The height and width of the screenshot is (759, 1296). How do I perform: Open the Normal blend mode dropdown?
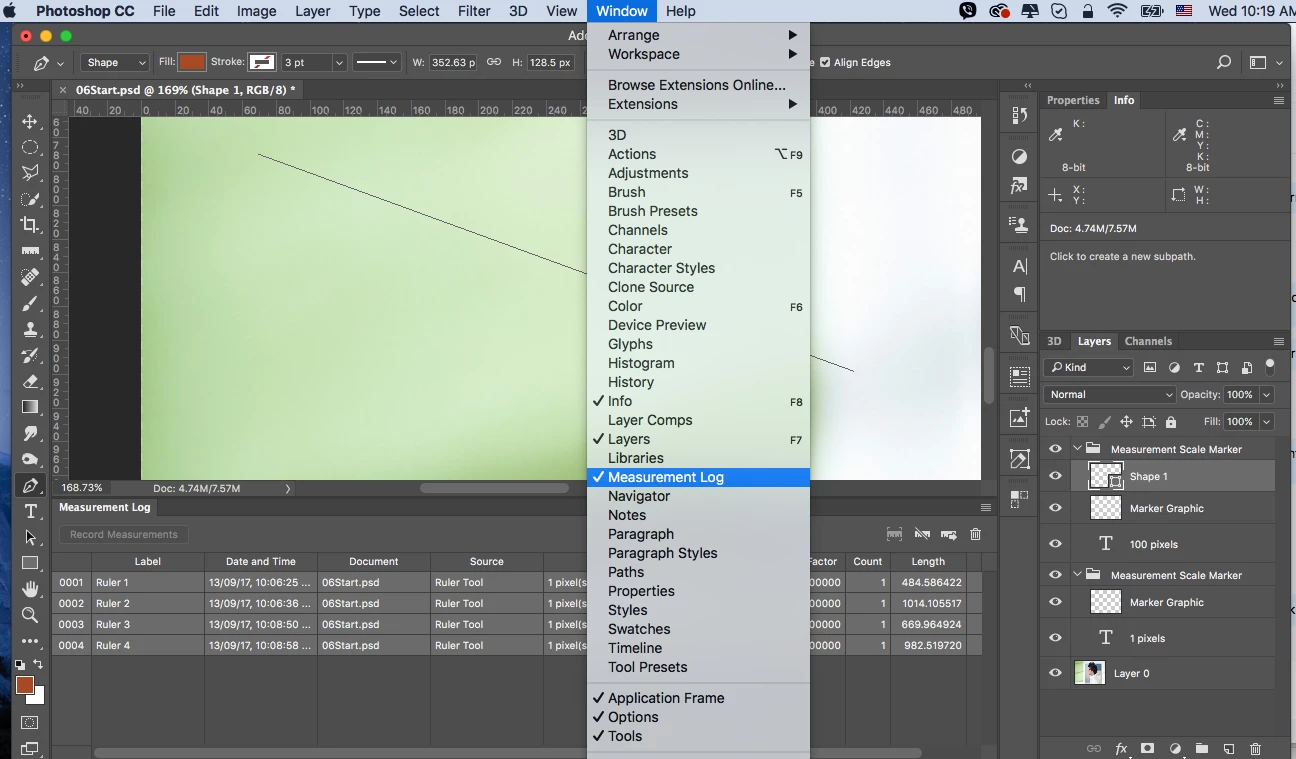(x=1109, y=394)
